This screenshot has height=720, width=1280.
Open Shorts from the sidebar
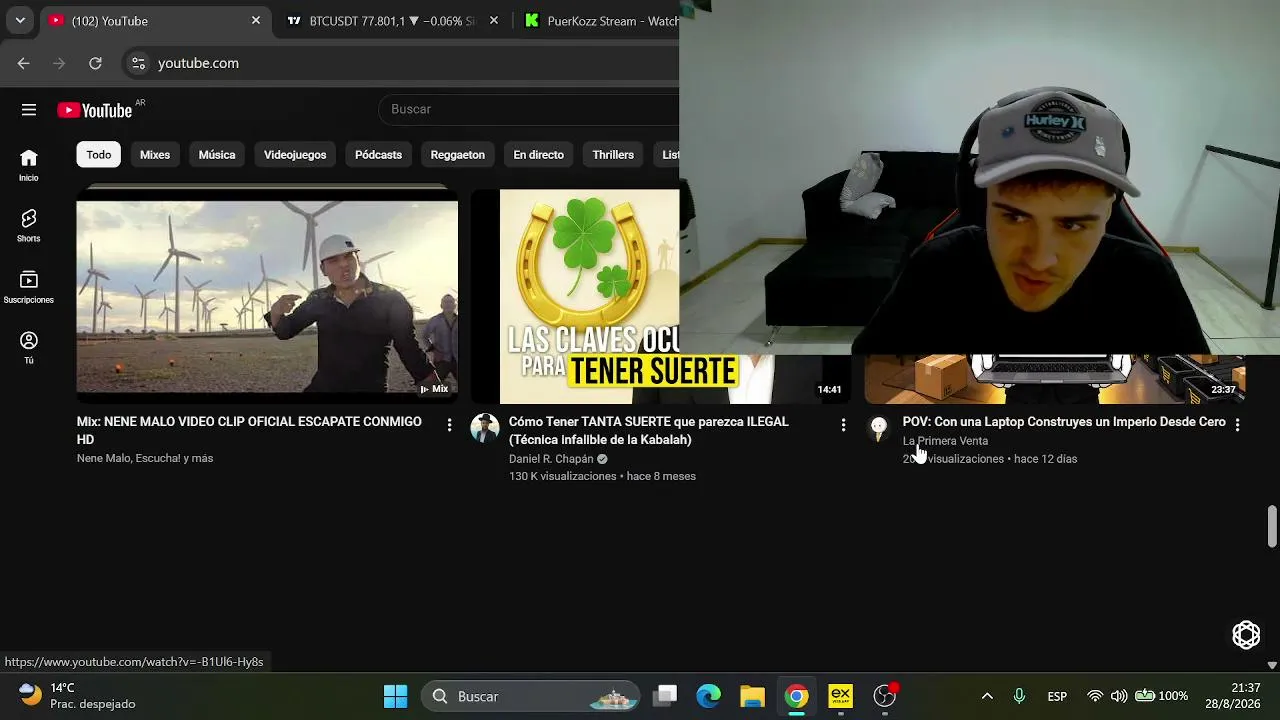(29, 226)
